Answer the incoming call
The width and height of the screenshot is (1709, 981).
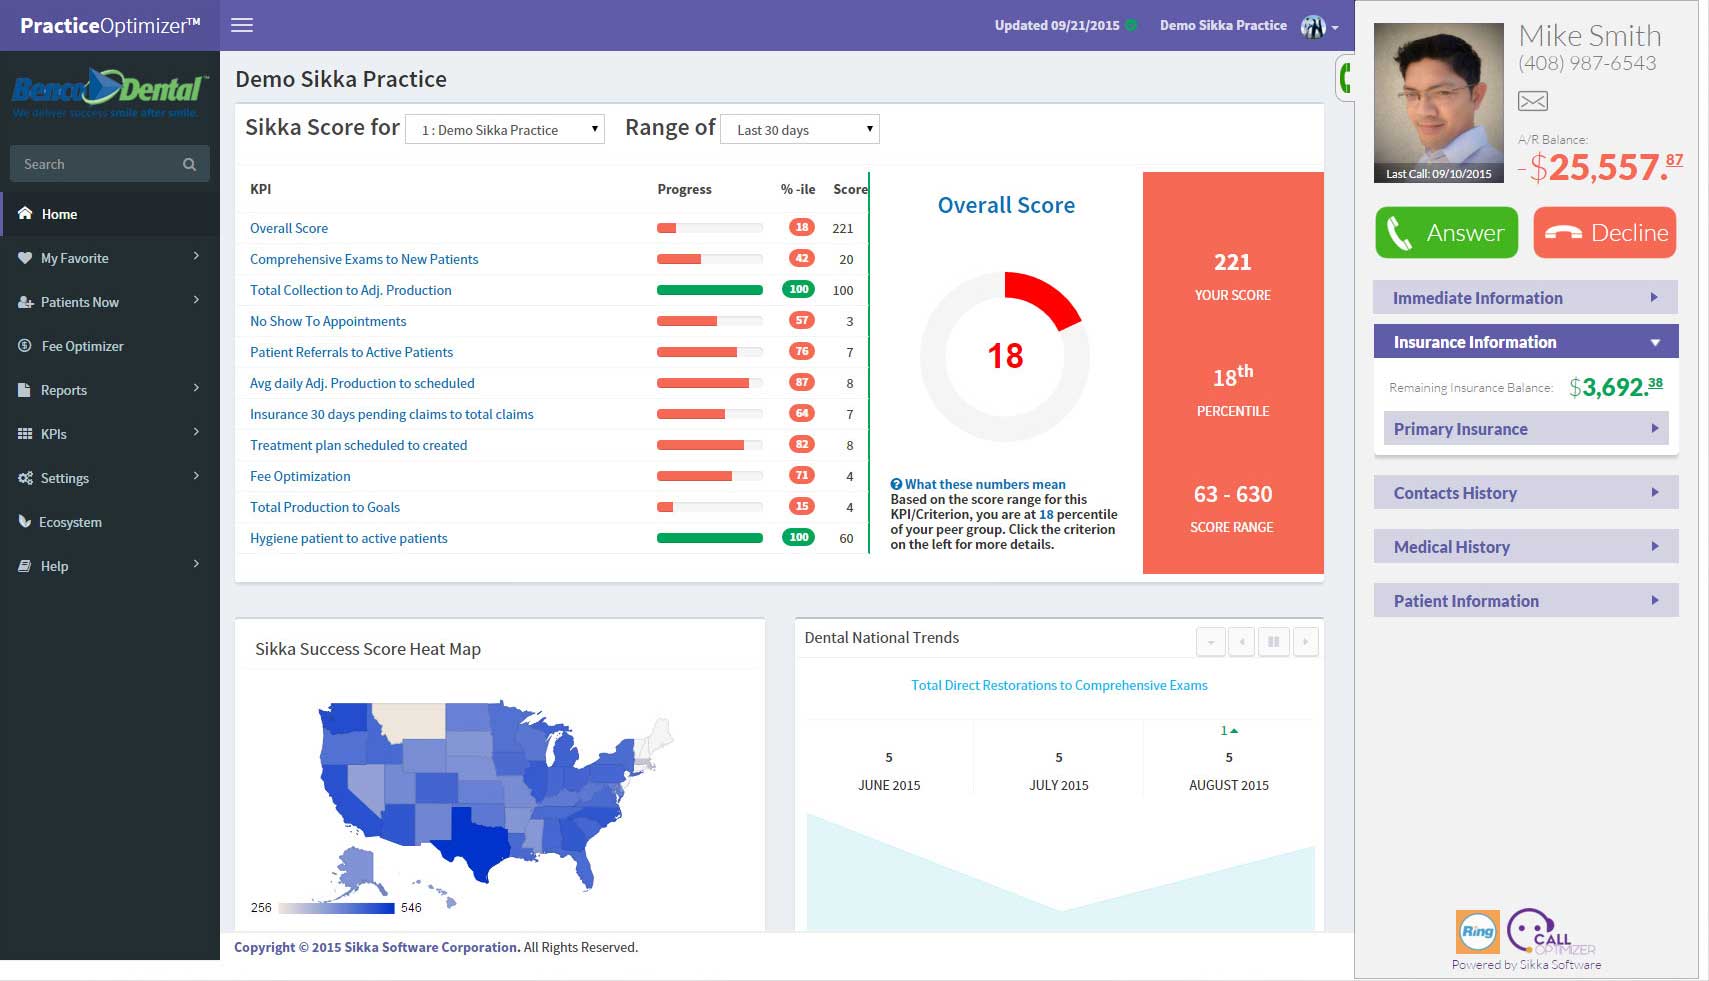coord(1446,233)
